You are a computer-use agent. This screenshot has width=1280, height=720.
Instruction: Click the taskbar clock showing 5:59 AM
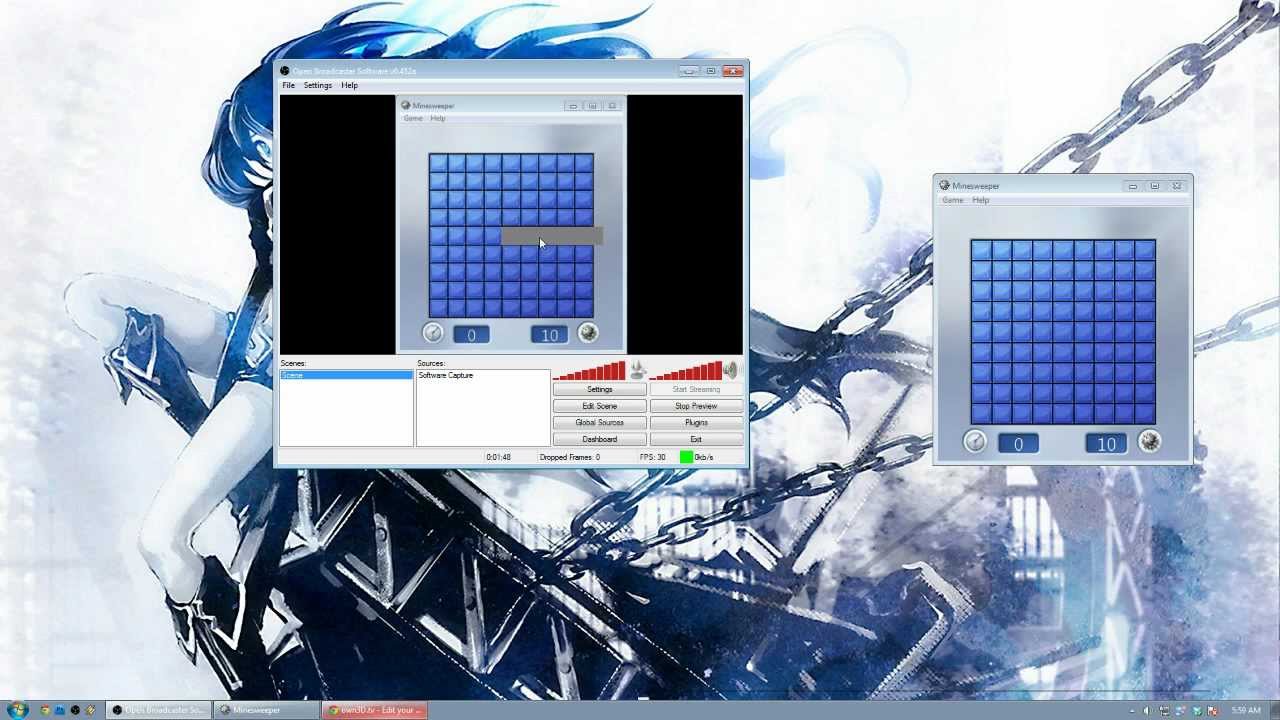point(1246,710)
